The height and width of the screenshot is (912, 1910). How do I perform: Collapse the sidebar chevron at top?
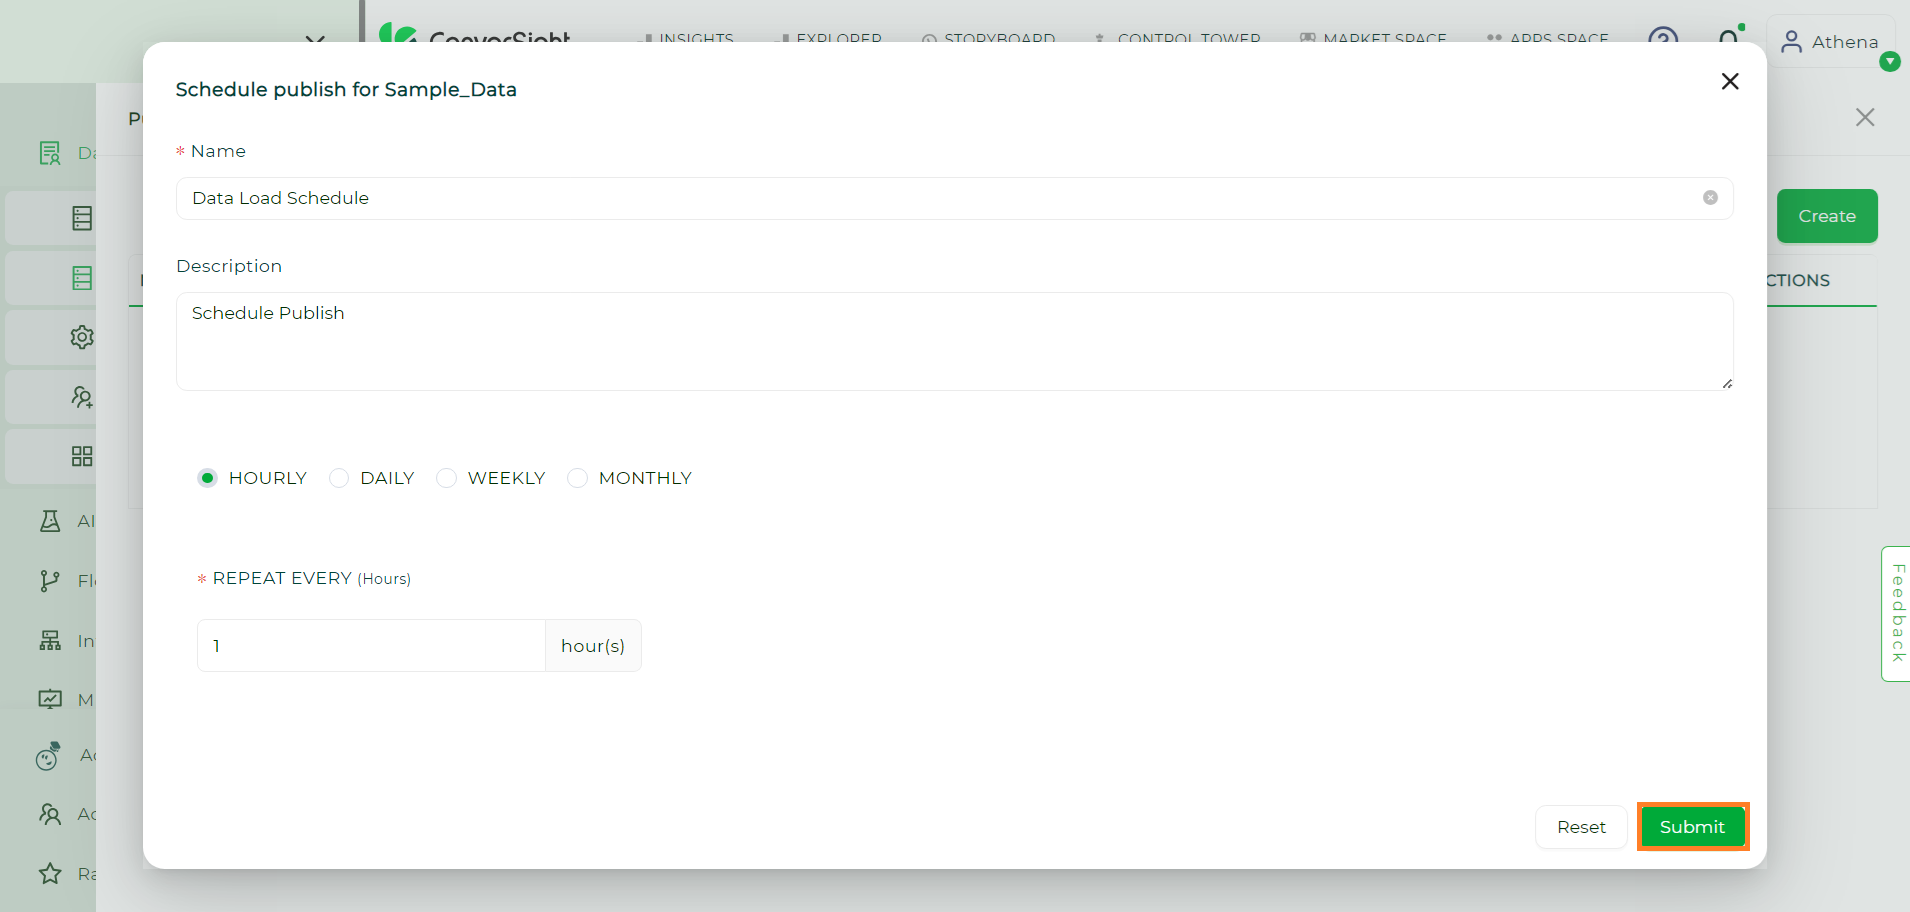(x=315, y=40)
